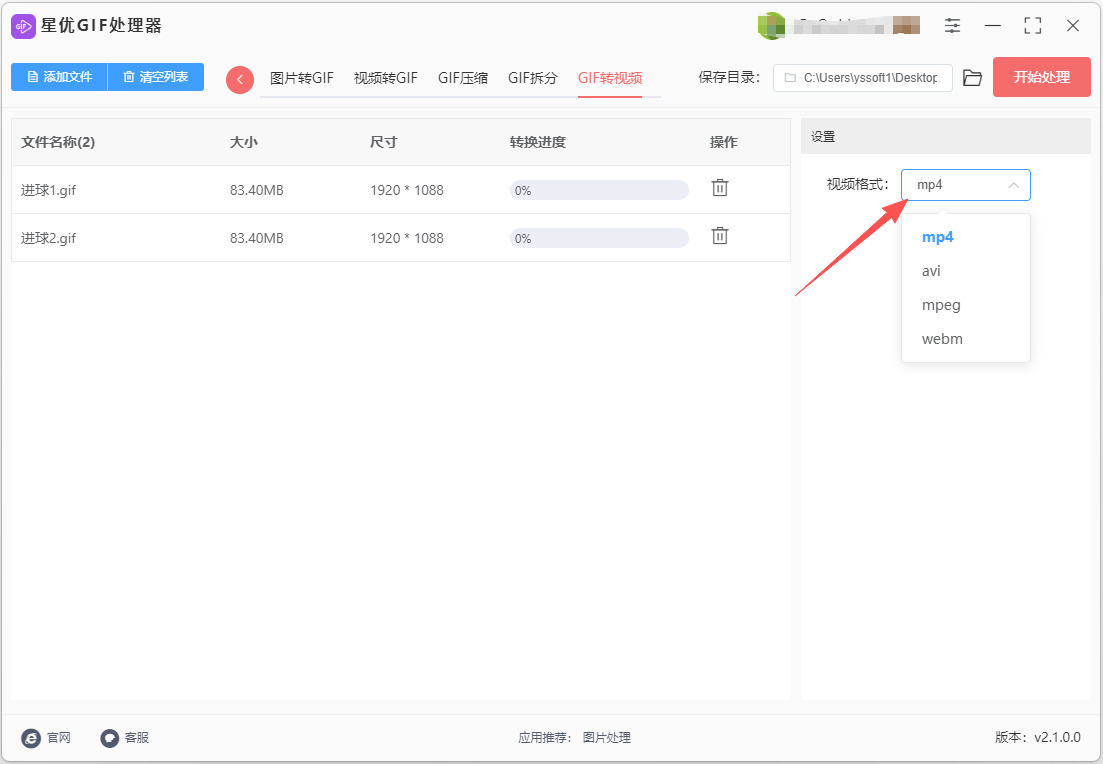Image resolution: width=1103 pixels, height=764 pixels.
Task: Open 客服 customer service chat icon
Action: (110, 737)
